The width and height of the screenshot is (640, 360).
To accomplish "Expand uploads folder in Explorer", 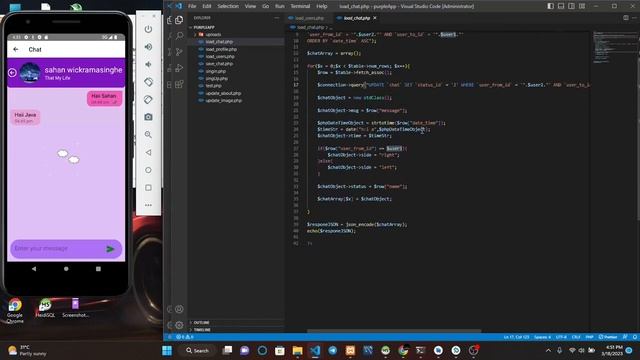I will click(x=236, y=35).
